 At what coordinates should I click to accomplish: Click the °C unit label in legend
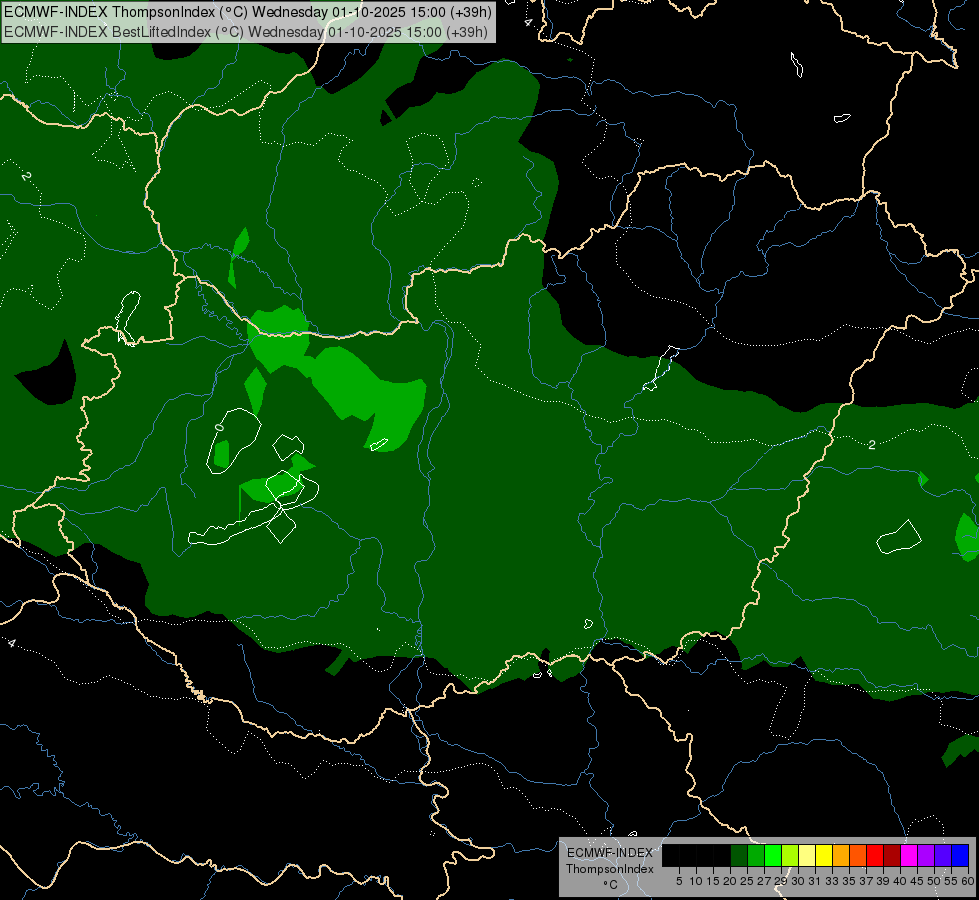point(610,885)
